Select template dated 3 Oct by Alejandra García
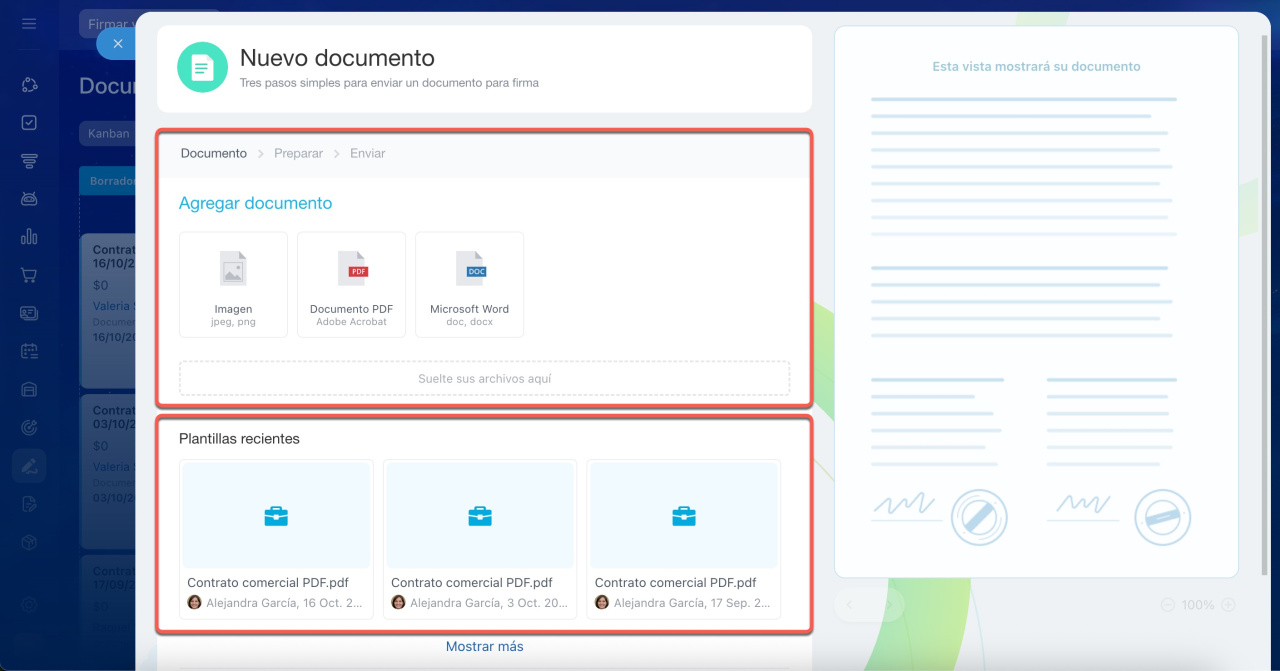 pyautogui.click(x=480, y=540)
